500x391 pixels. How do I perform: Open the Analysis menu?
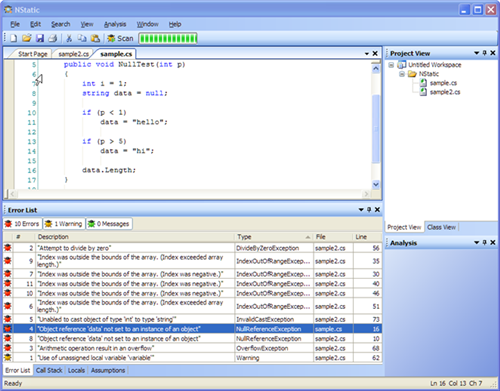(115, 24)
